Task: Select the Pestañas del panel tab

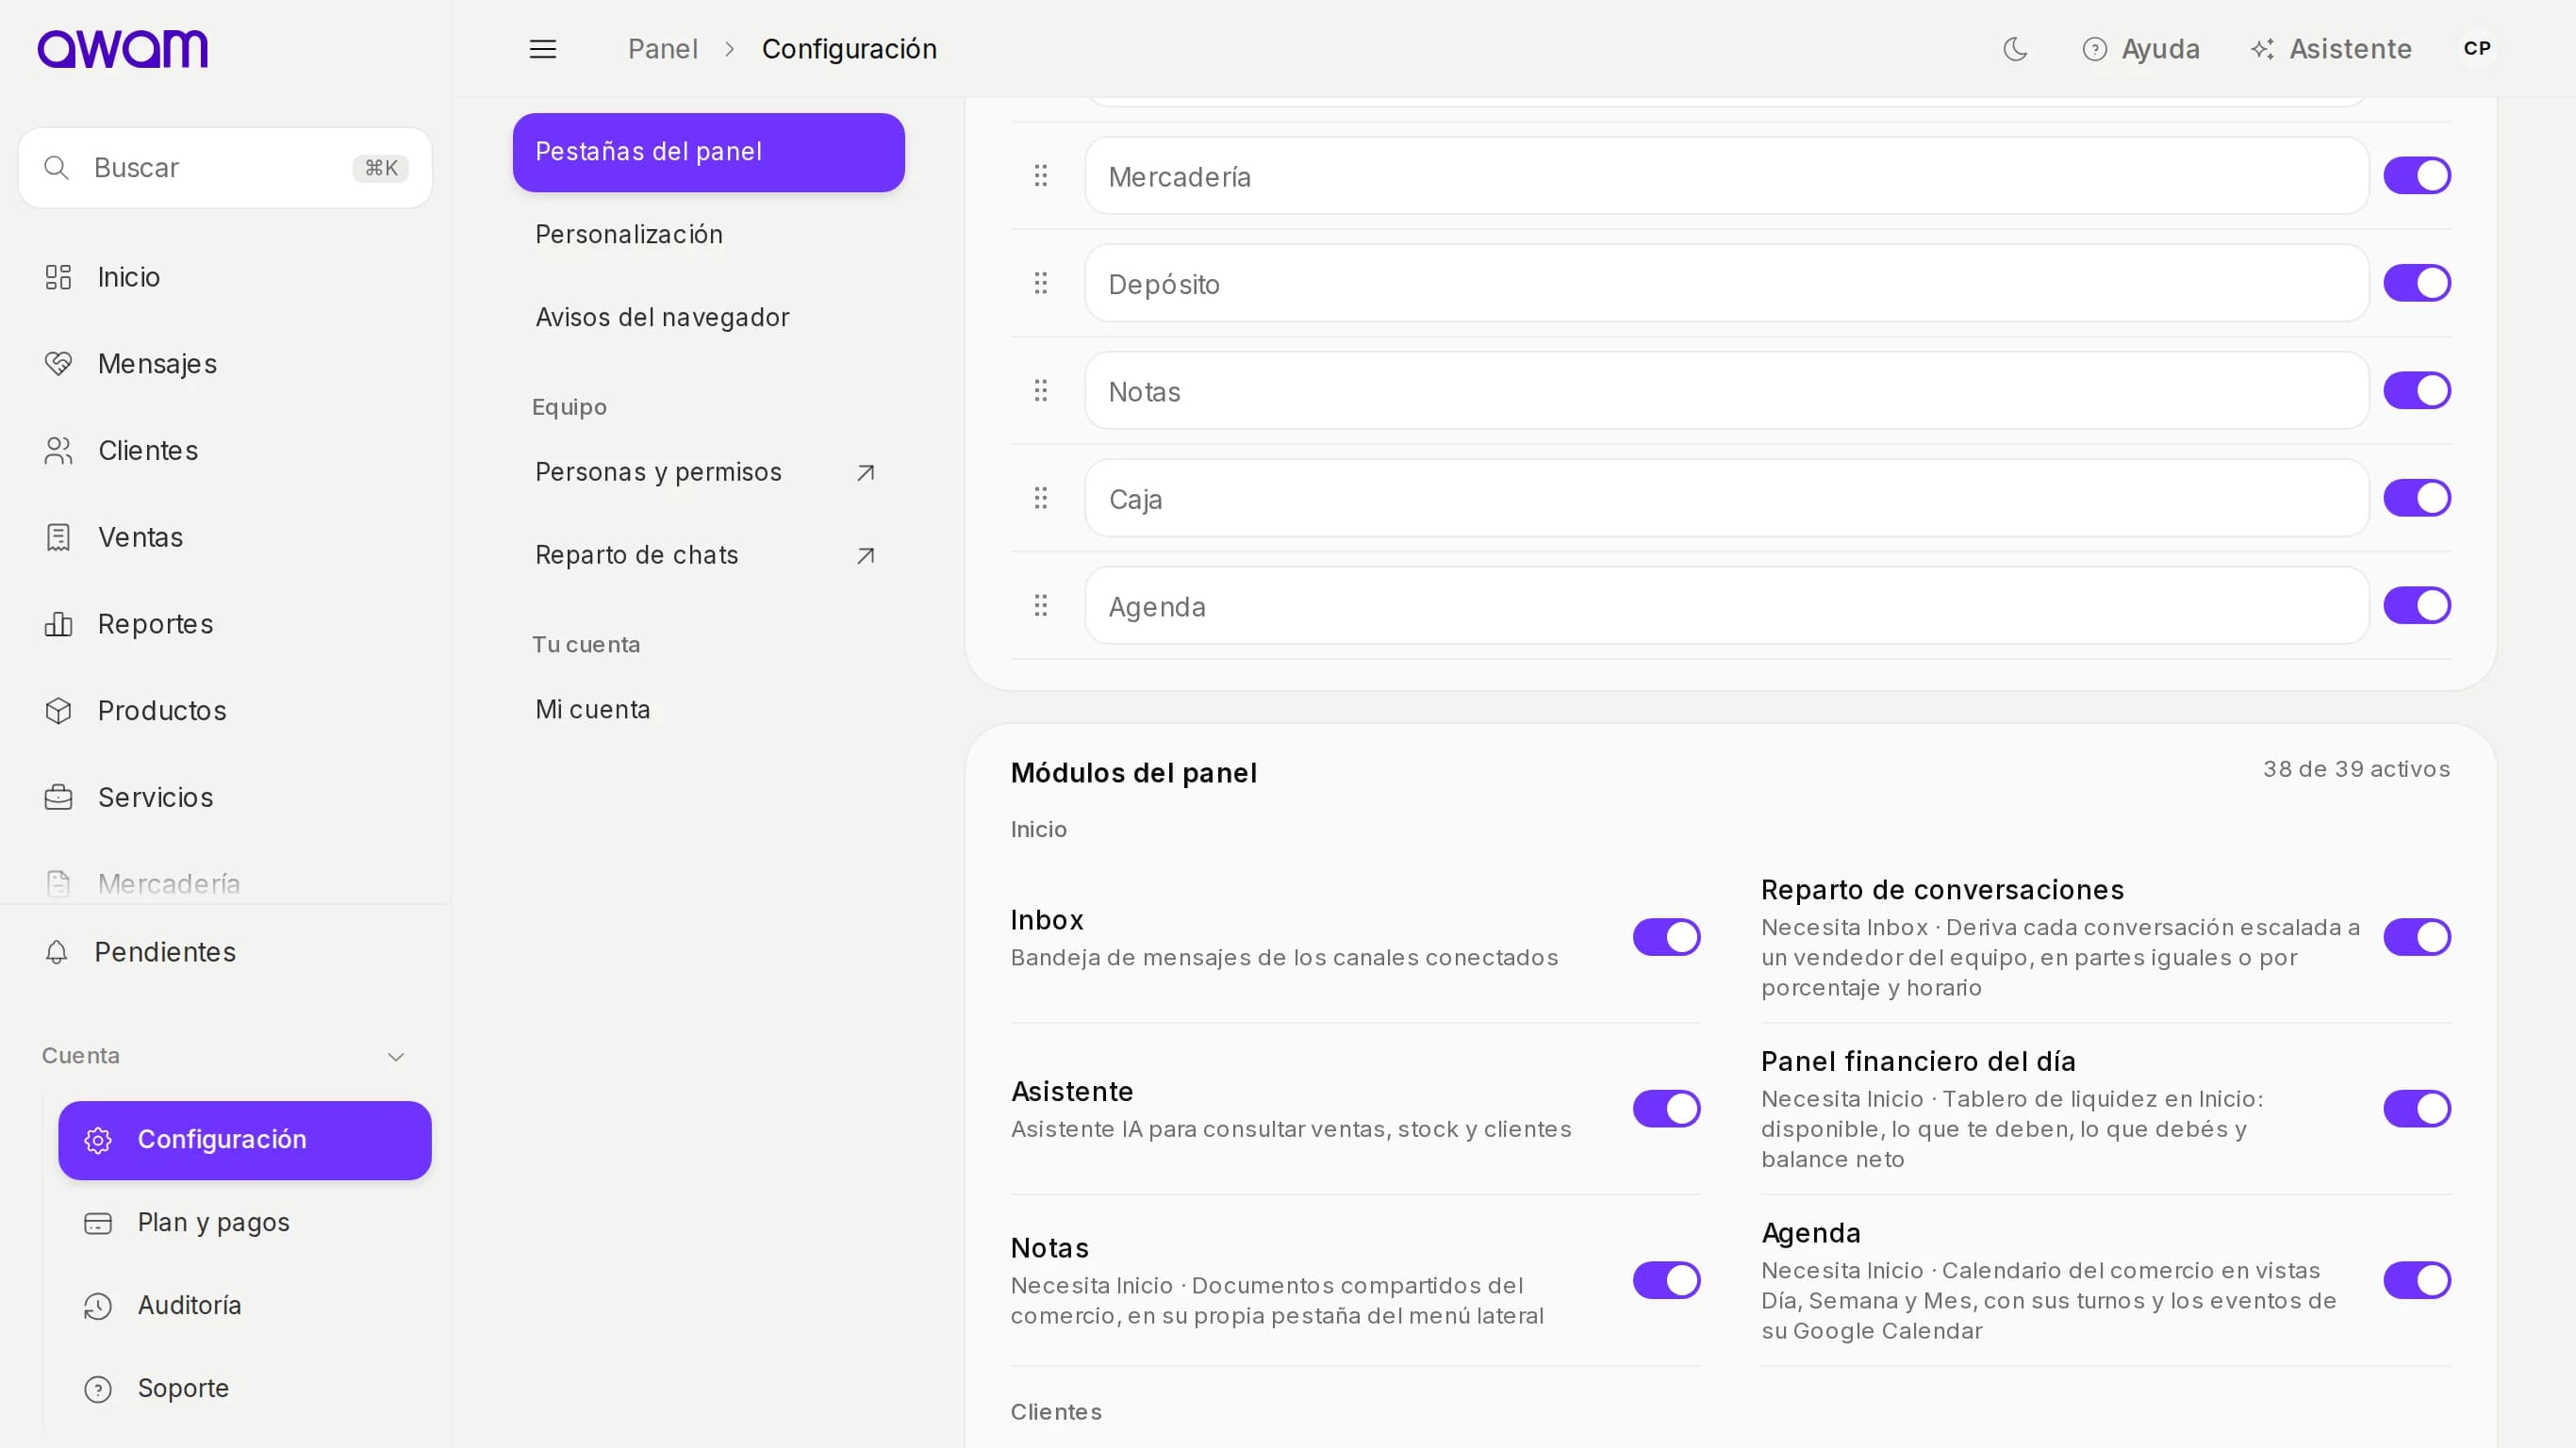Action: coord(708,152)
